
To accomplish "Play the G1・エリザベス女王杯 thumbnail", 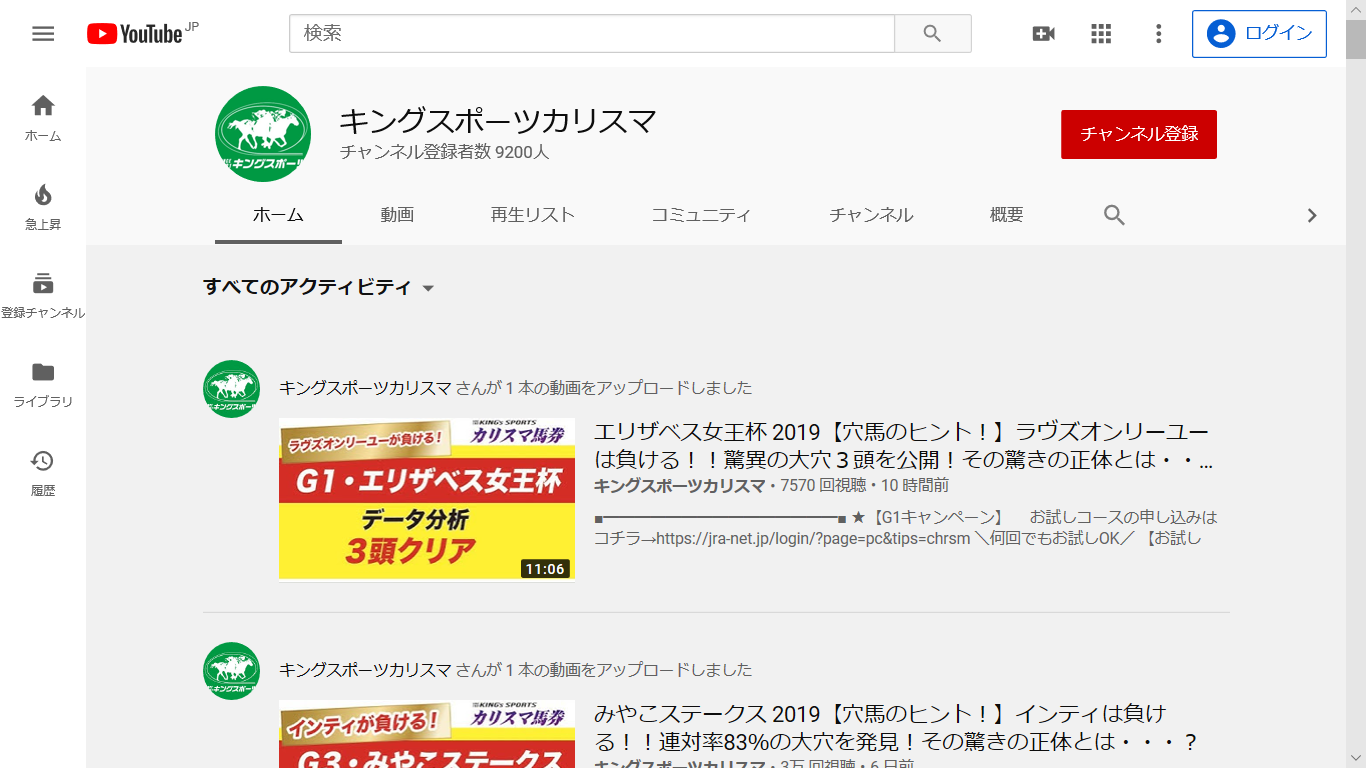I will (427, 499).
